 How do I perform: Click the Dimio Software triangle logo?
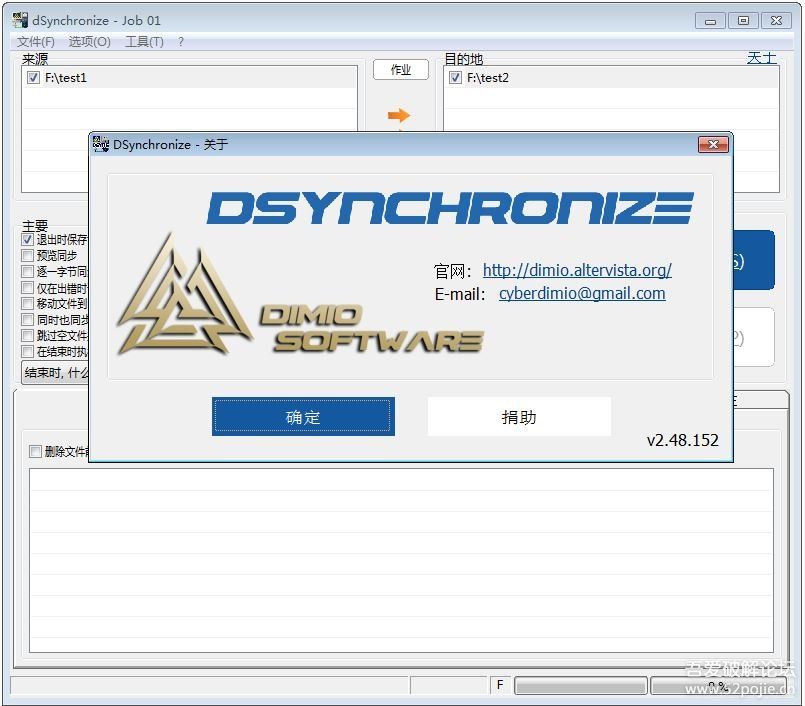[185, 295]
